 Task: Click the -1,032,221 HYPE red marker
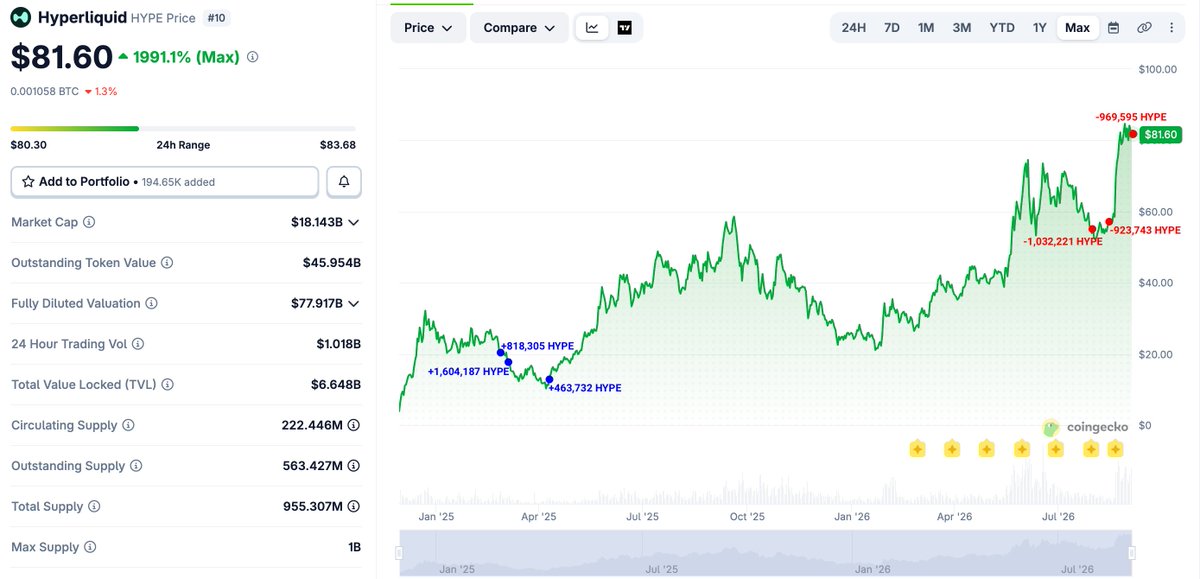pyautogui.click(x=1092, y=229)
